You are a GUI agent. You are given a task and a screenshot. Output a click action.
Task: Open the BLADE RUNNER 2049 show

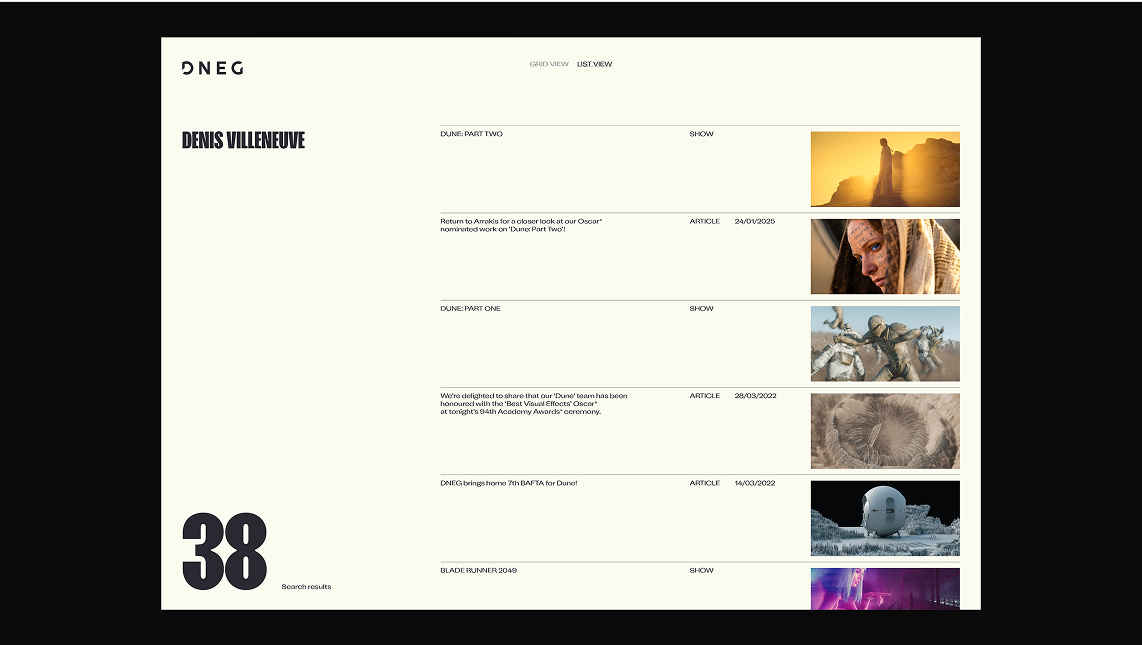479,571
